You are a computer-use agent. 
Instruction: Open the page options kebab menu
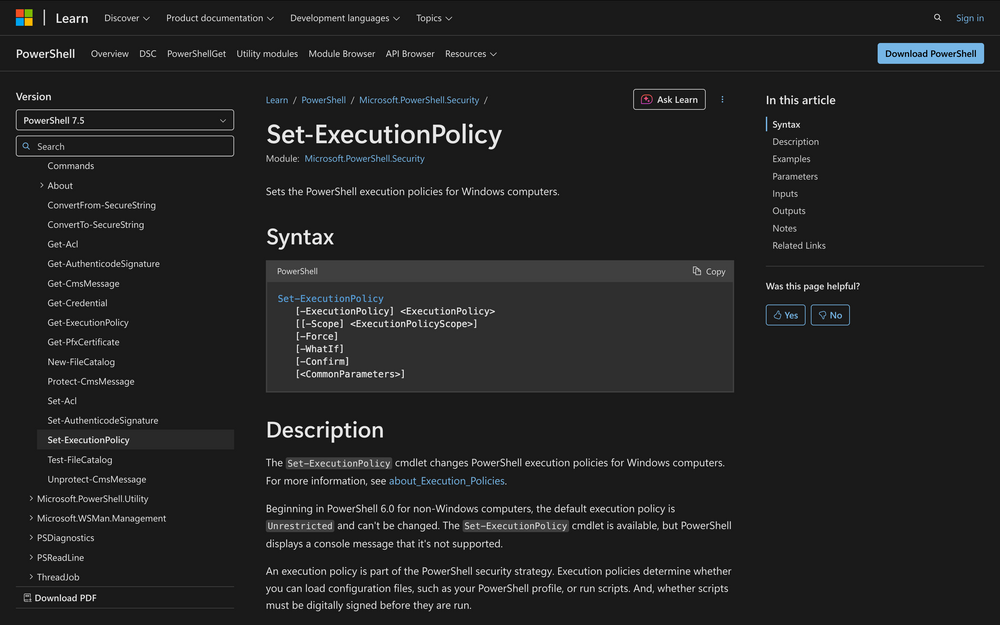coord(722,100)
